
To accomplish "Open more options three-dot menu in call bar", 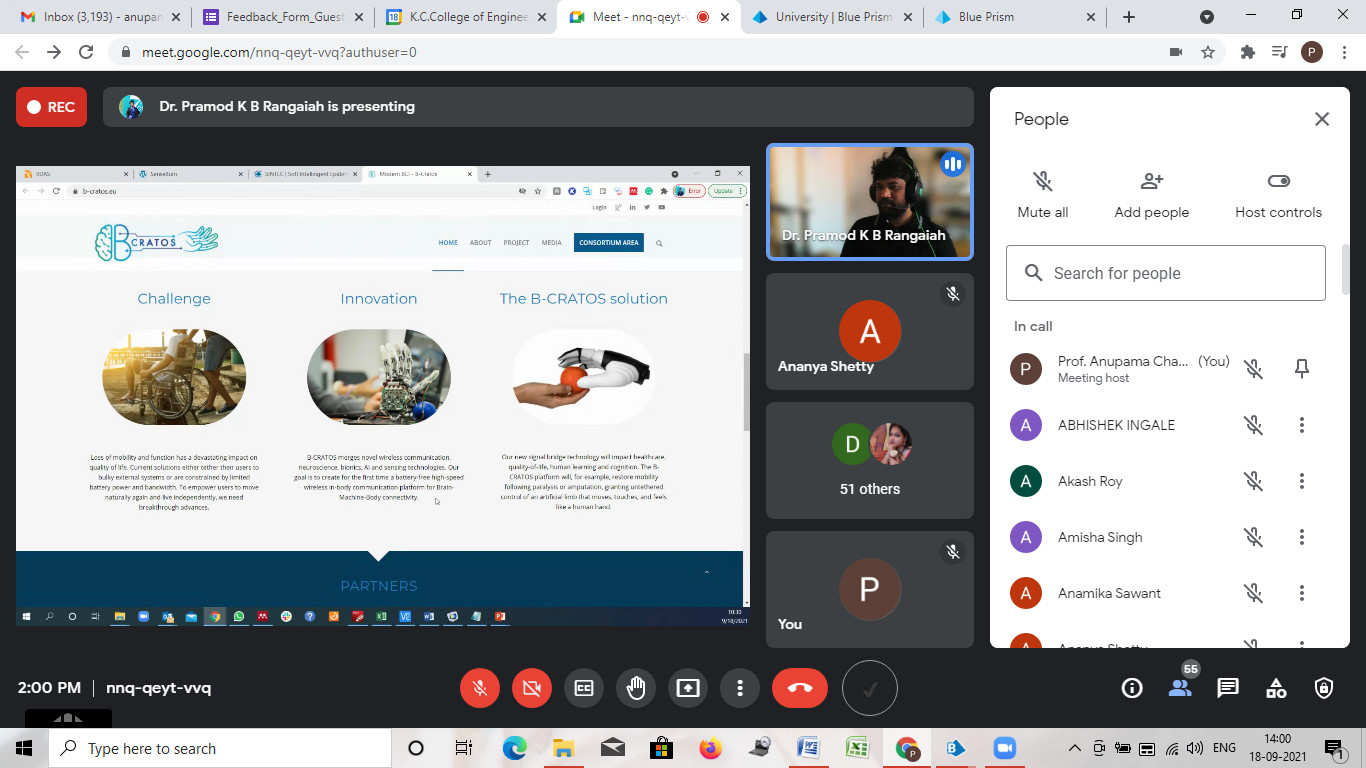I will [740, 688].
